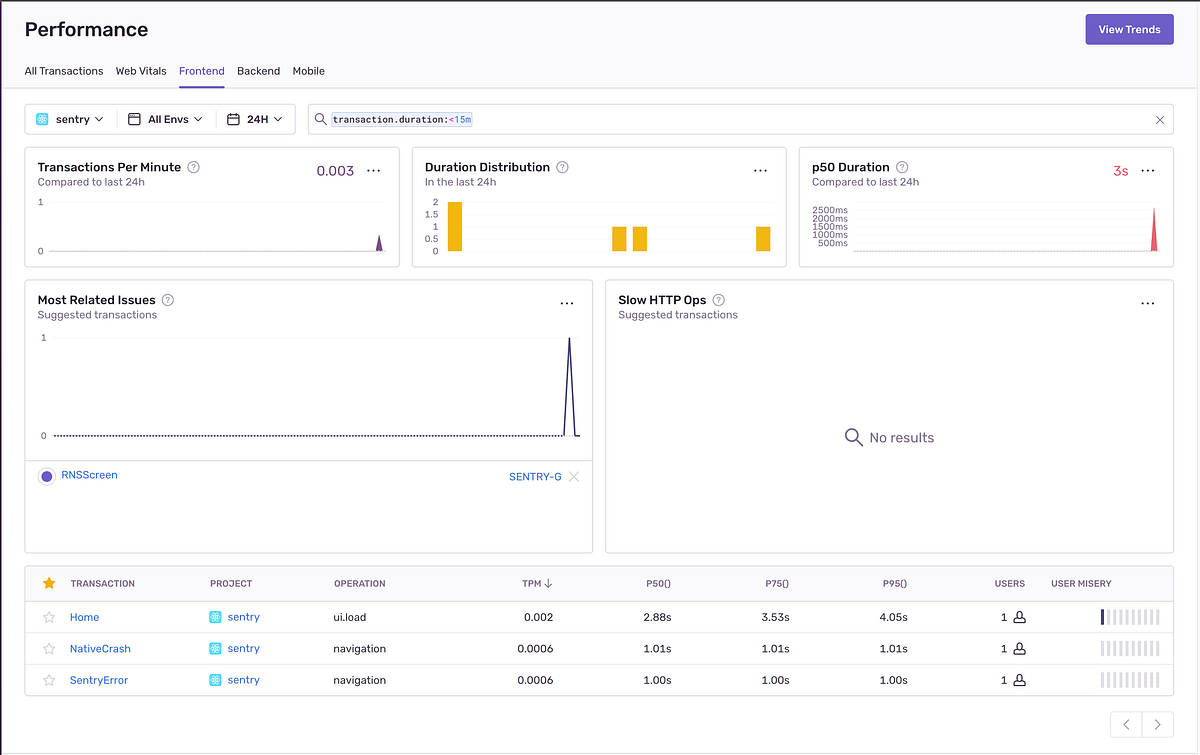This screenshot has height=755, width=1200.
Task: Click the ui.load operation cell
Action: [351, 617]
